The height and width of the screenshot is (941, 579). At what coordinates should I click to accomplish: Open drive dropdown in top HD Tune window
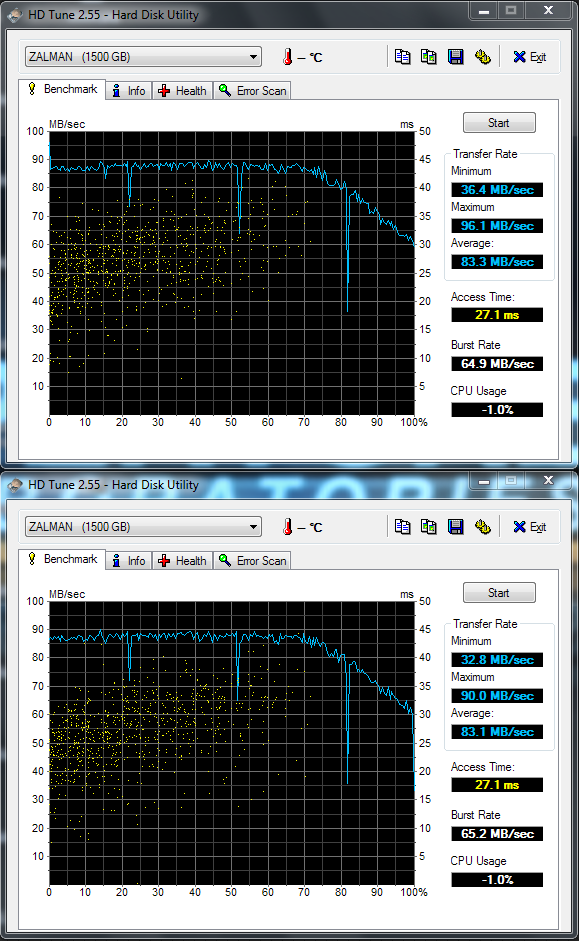pos(143,57)
